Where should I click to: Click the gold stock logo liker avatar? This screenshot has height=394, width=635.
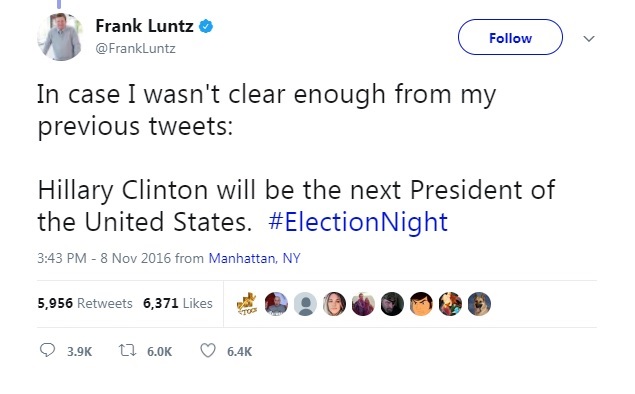point(247,304)
